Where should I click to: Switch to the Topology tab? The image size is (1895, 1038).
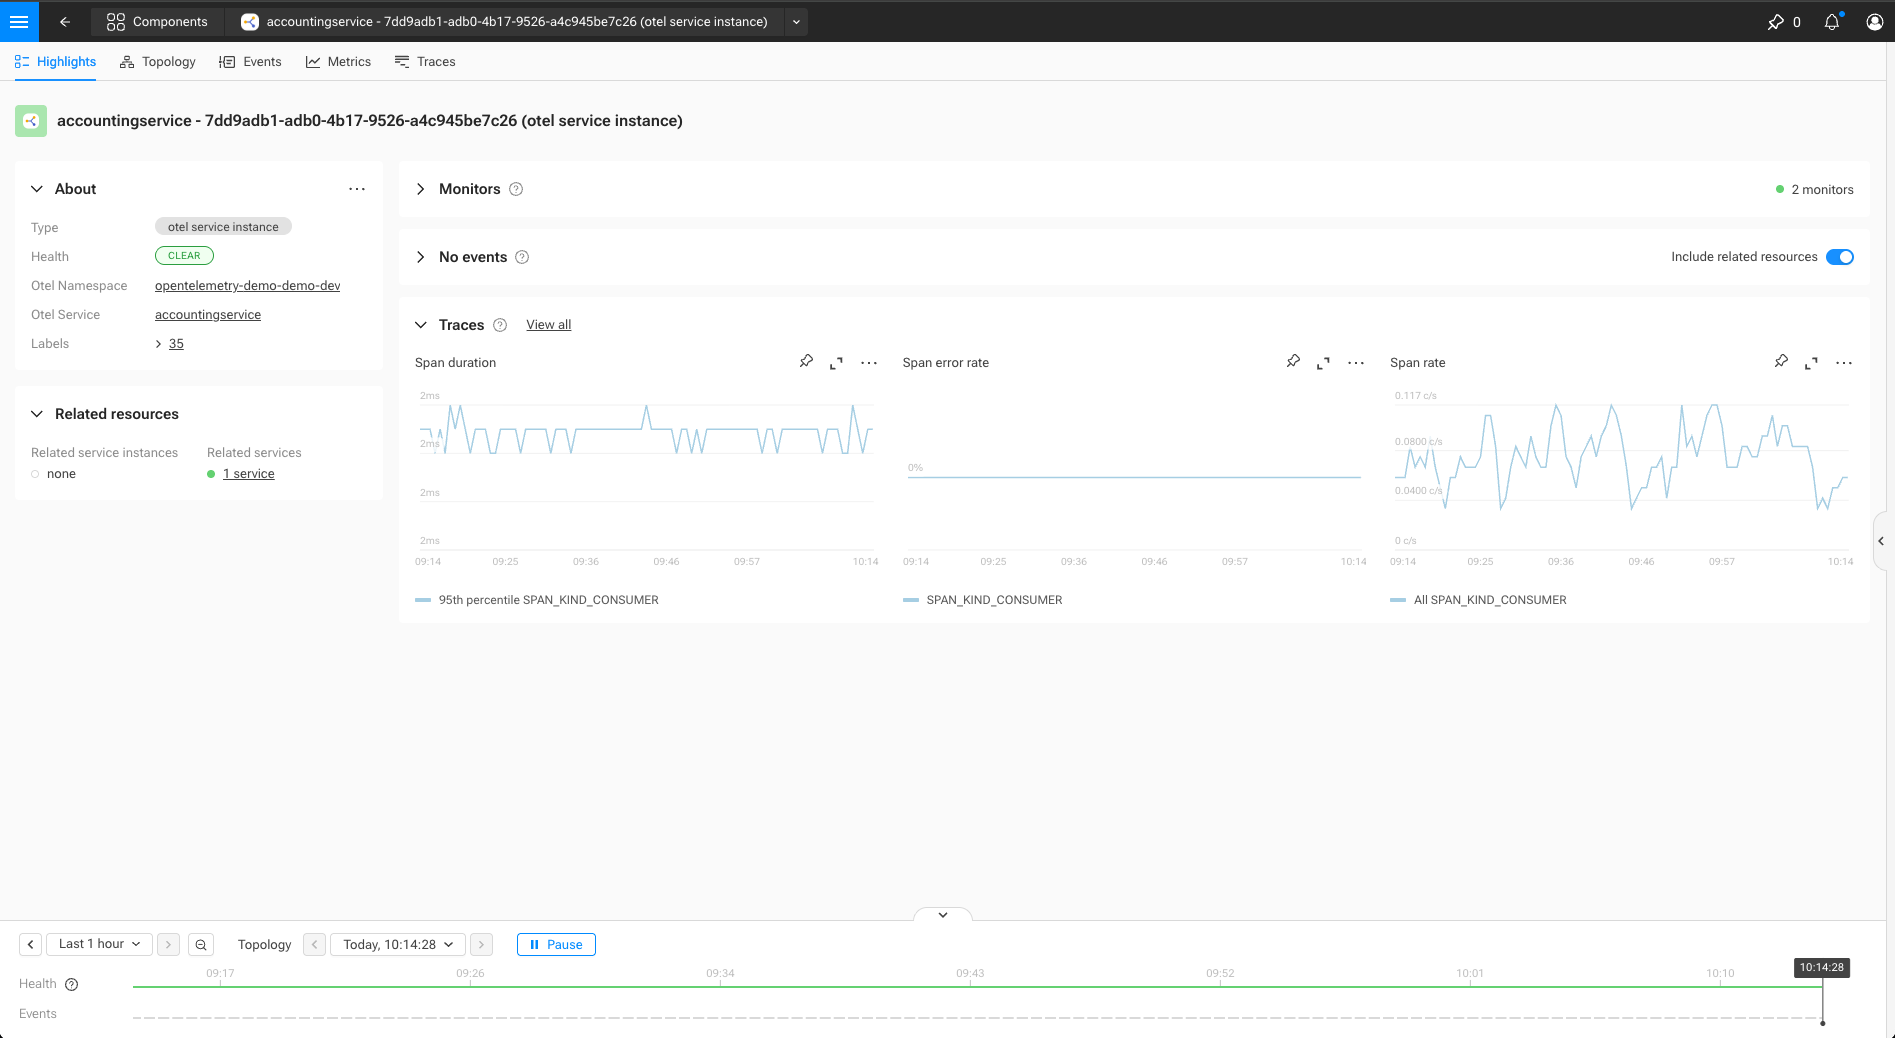(157, 62)
